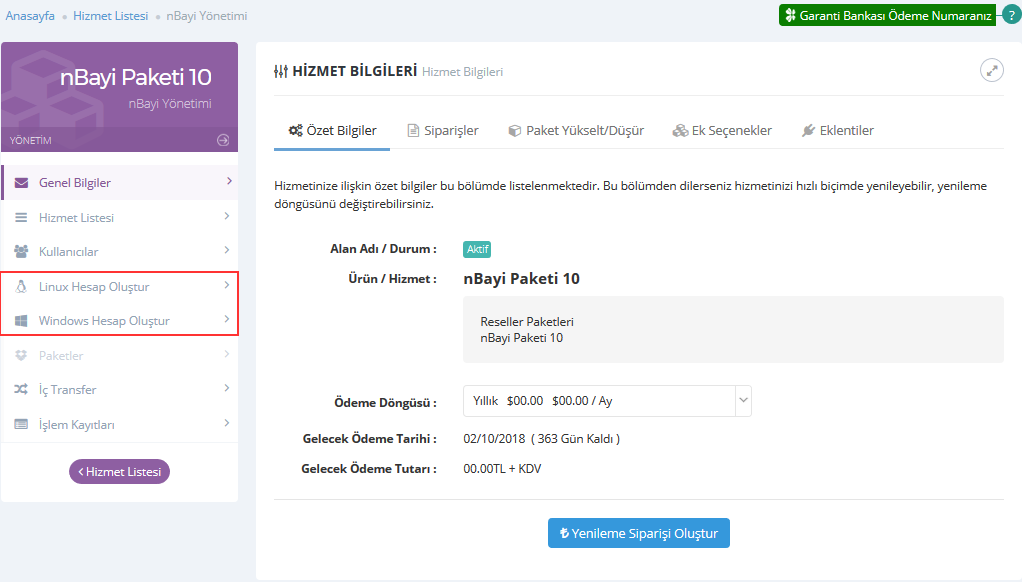Expand the Paketler chevron arrow
1022x582 pixels.
pos(228,355)
